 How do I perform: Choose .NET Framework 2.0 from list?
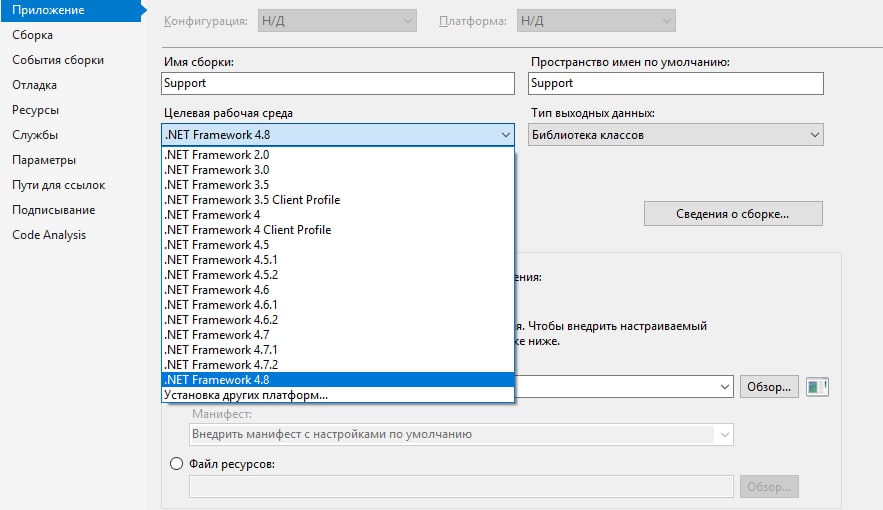click(338, 155)
